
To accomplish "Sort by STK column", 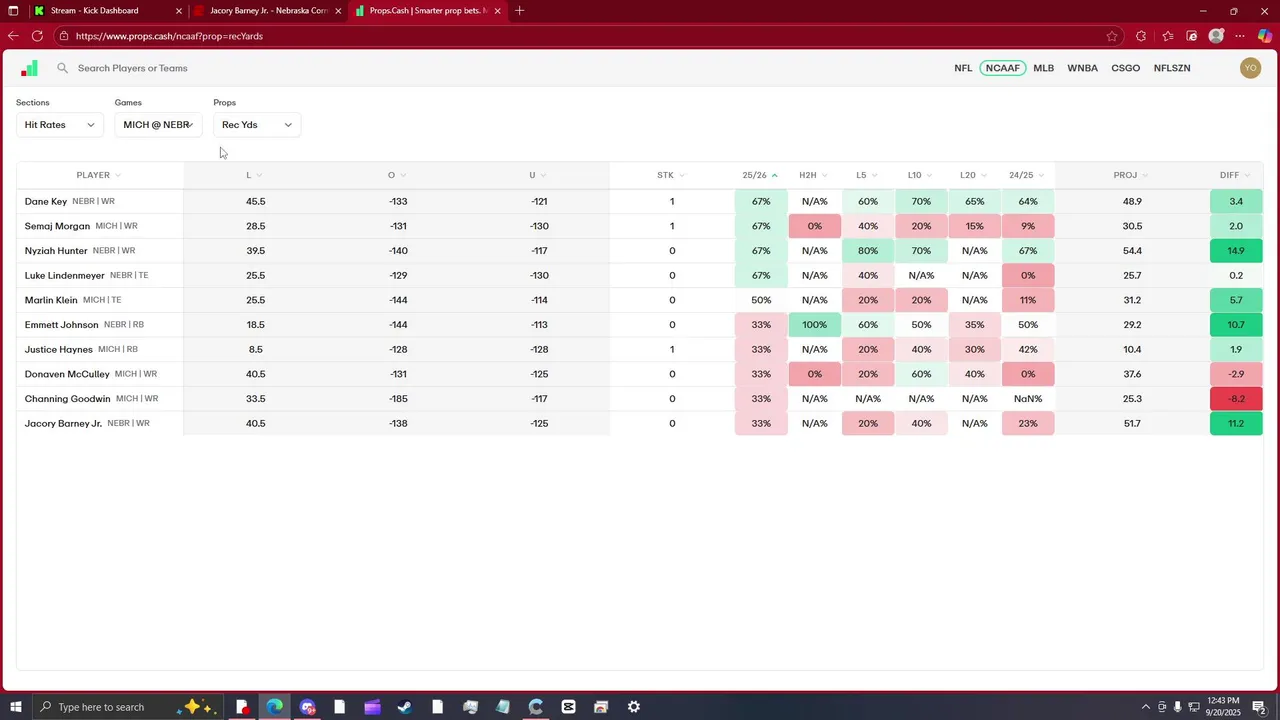I will click(671, 175).
